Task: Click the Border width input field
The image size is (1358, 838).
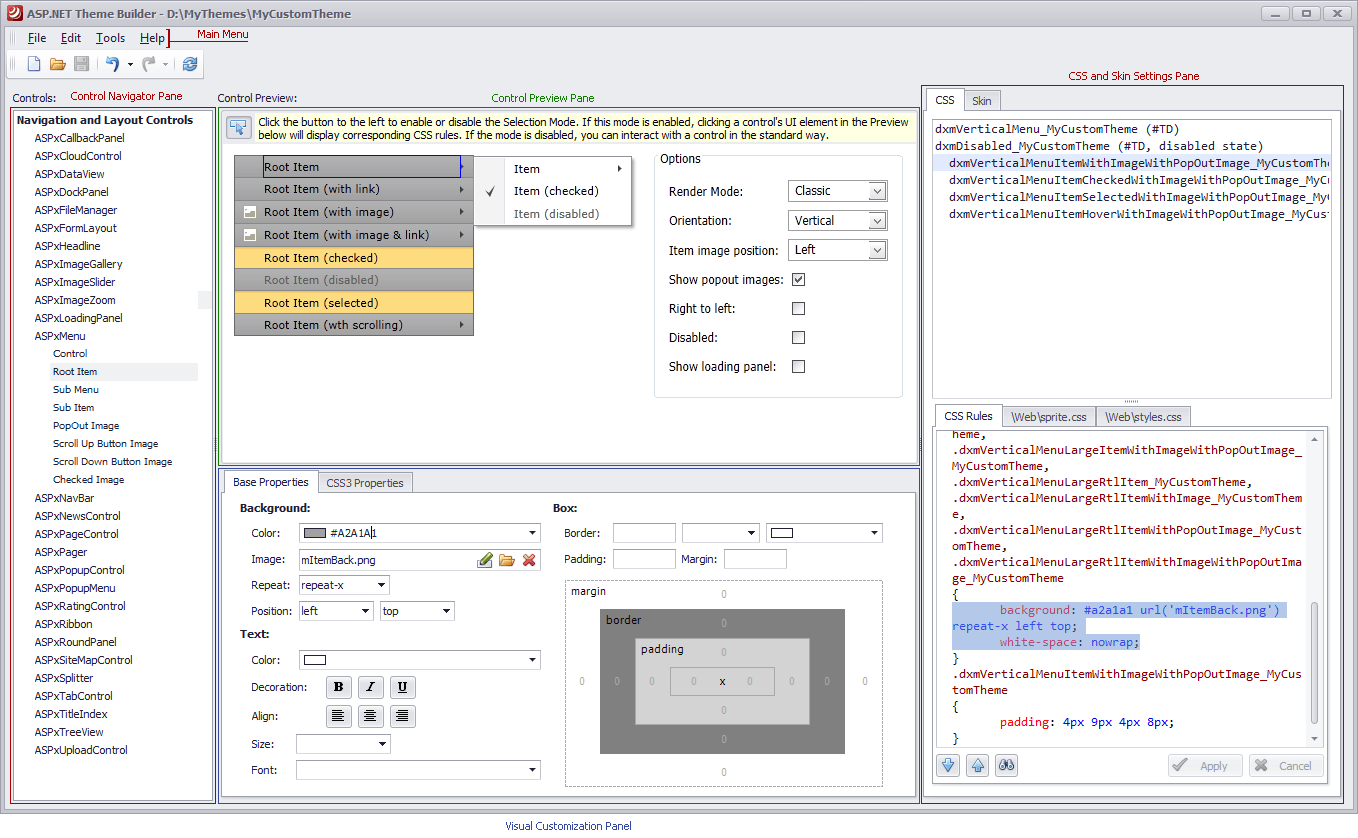Action: point(644,534)
